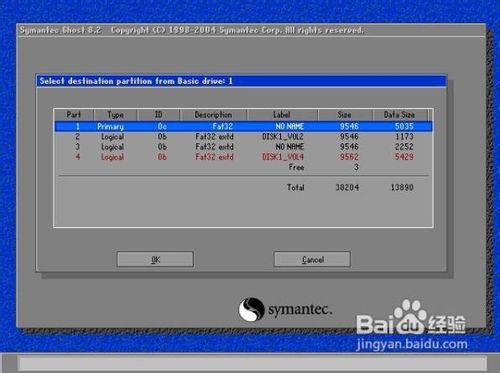Click the total data size 13890
The height and width of the screenshot is (373, 500).
402,187
